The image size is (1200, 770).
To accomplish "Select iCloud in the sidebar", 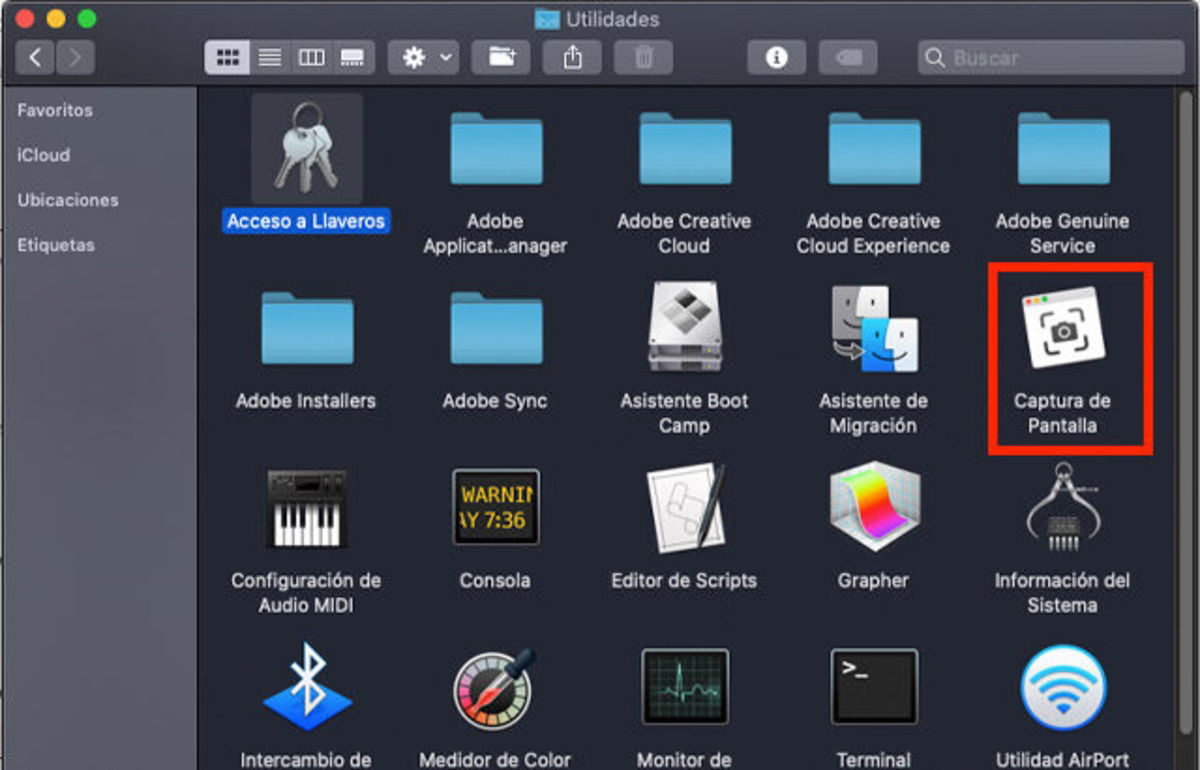I will 43,155.
